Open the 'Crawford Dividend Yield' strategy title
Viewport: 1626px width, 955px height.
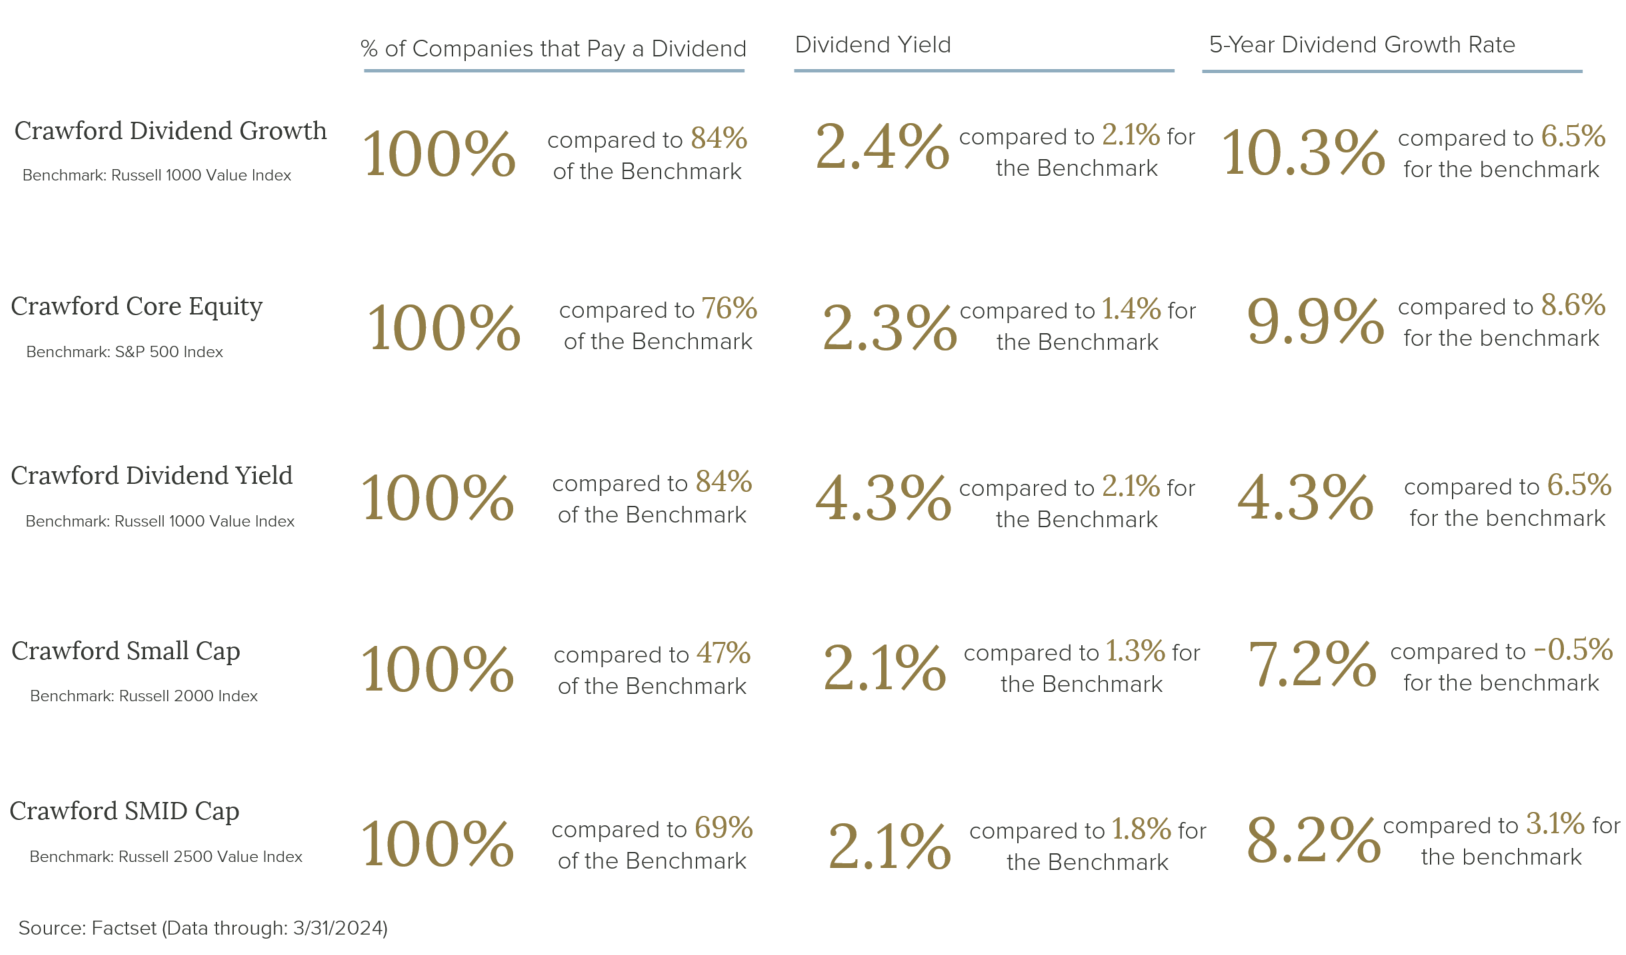(x=151, y=475)
